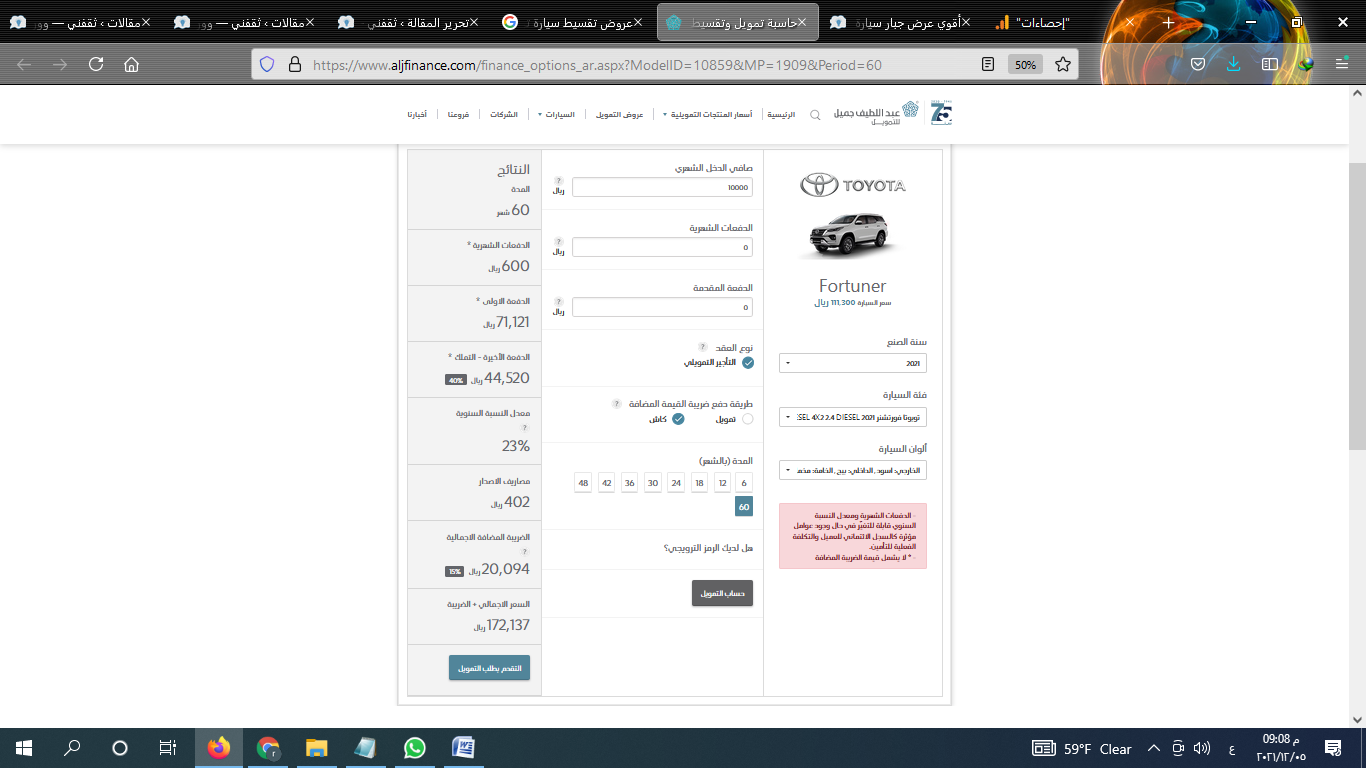Select the التأجير التمويلي contract type

click(748, 362)
